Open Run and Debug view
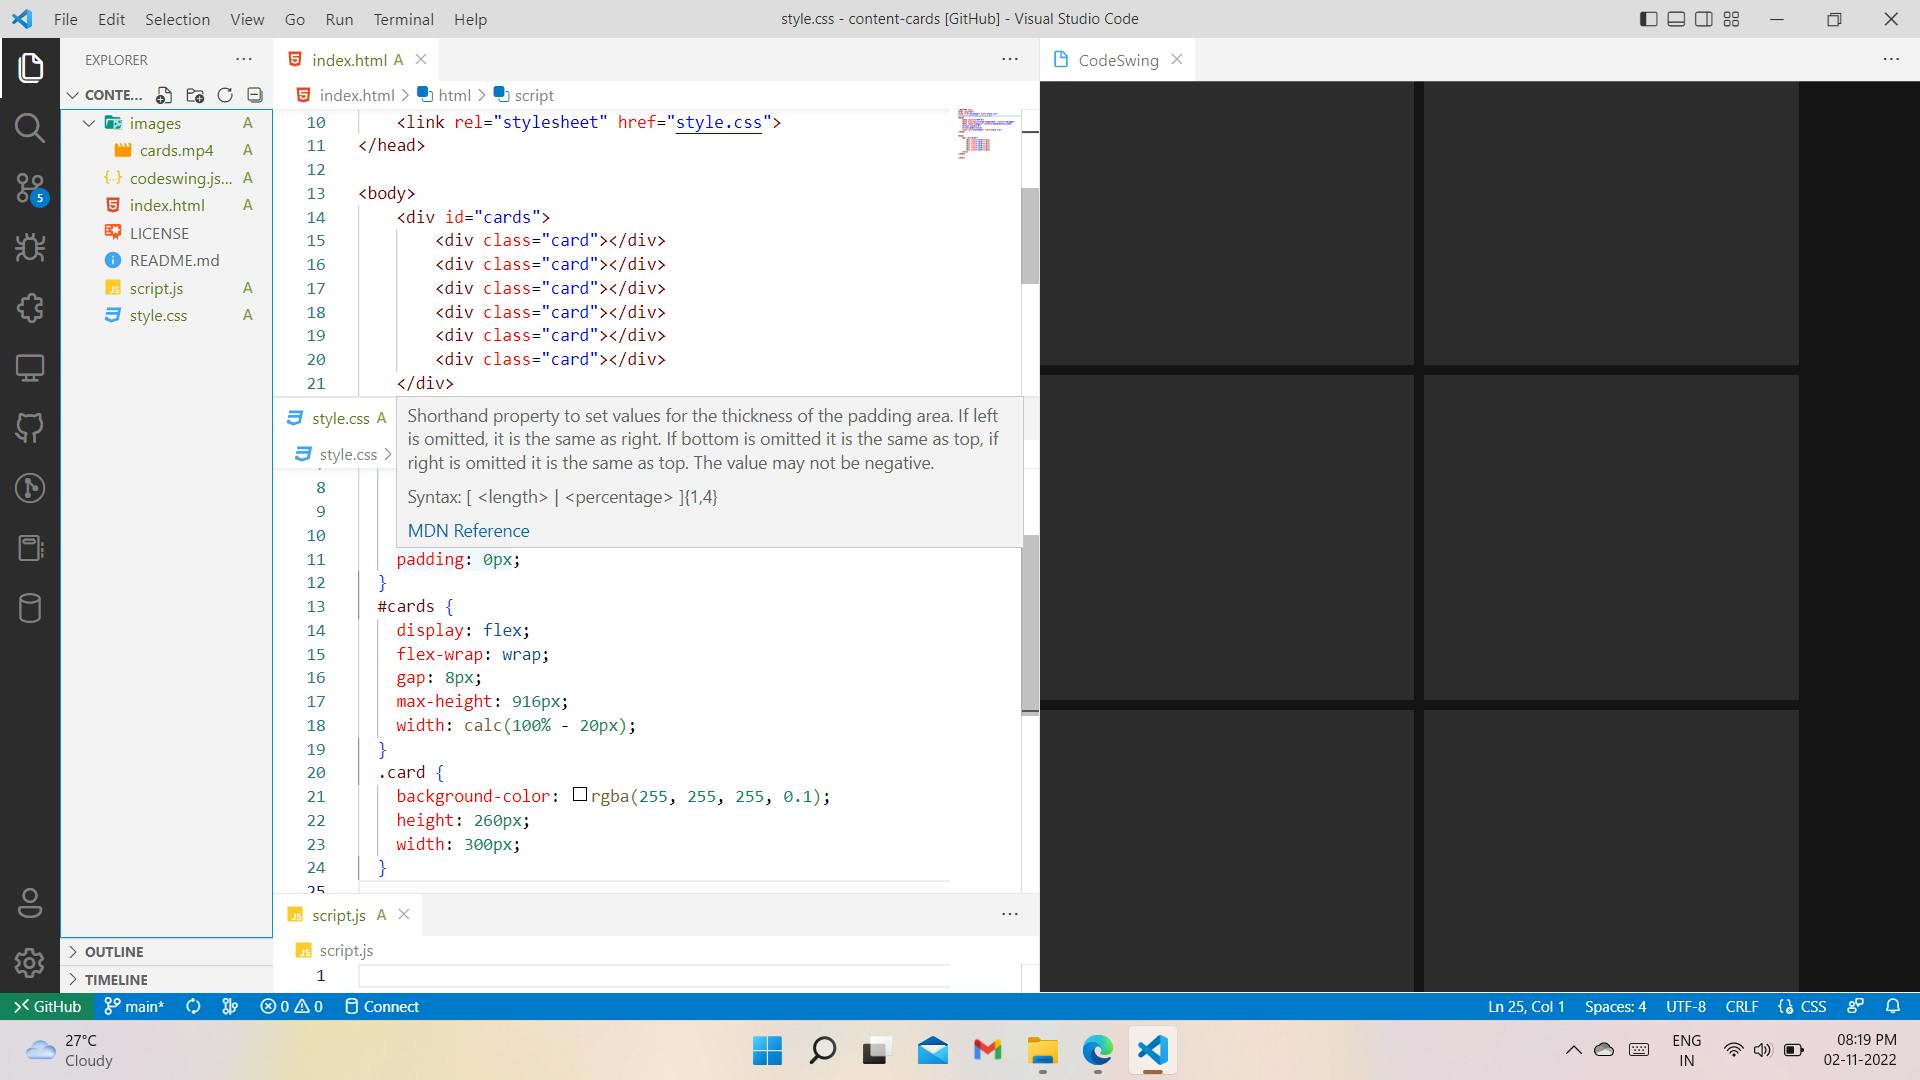Image resolution: width=1920 pixels, height=1080 pixels. [x=30, y=248]
